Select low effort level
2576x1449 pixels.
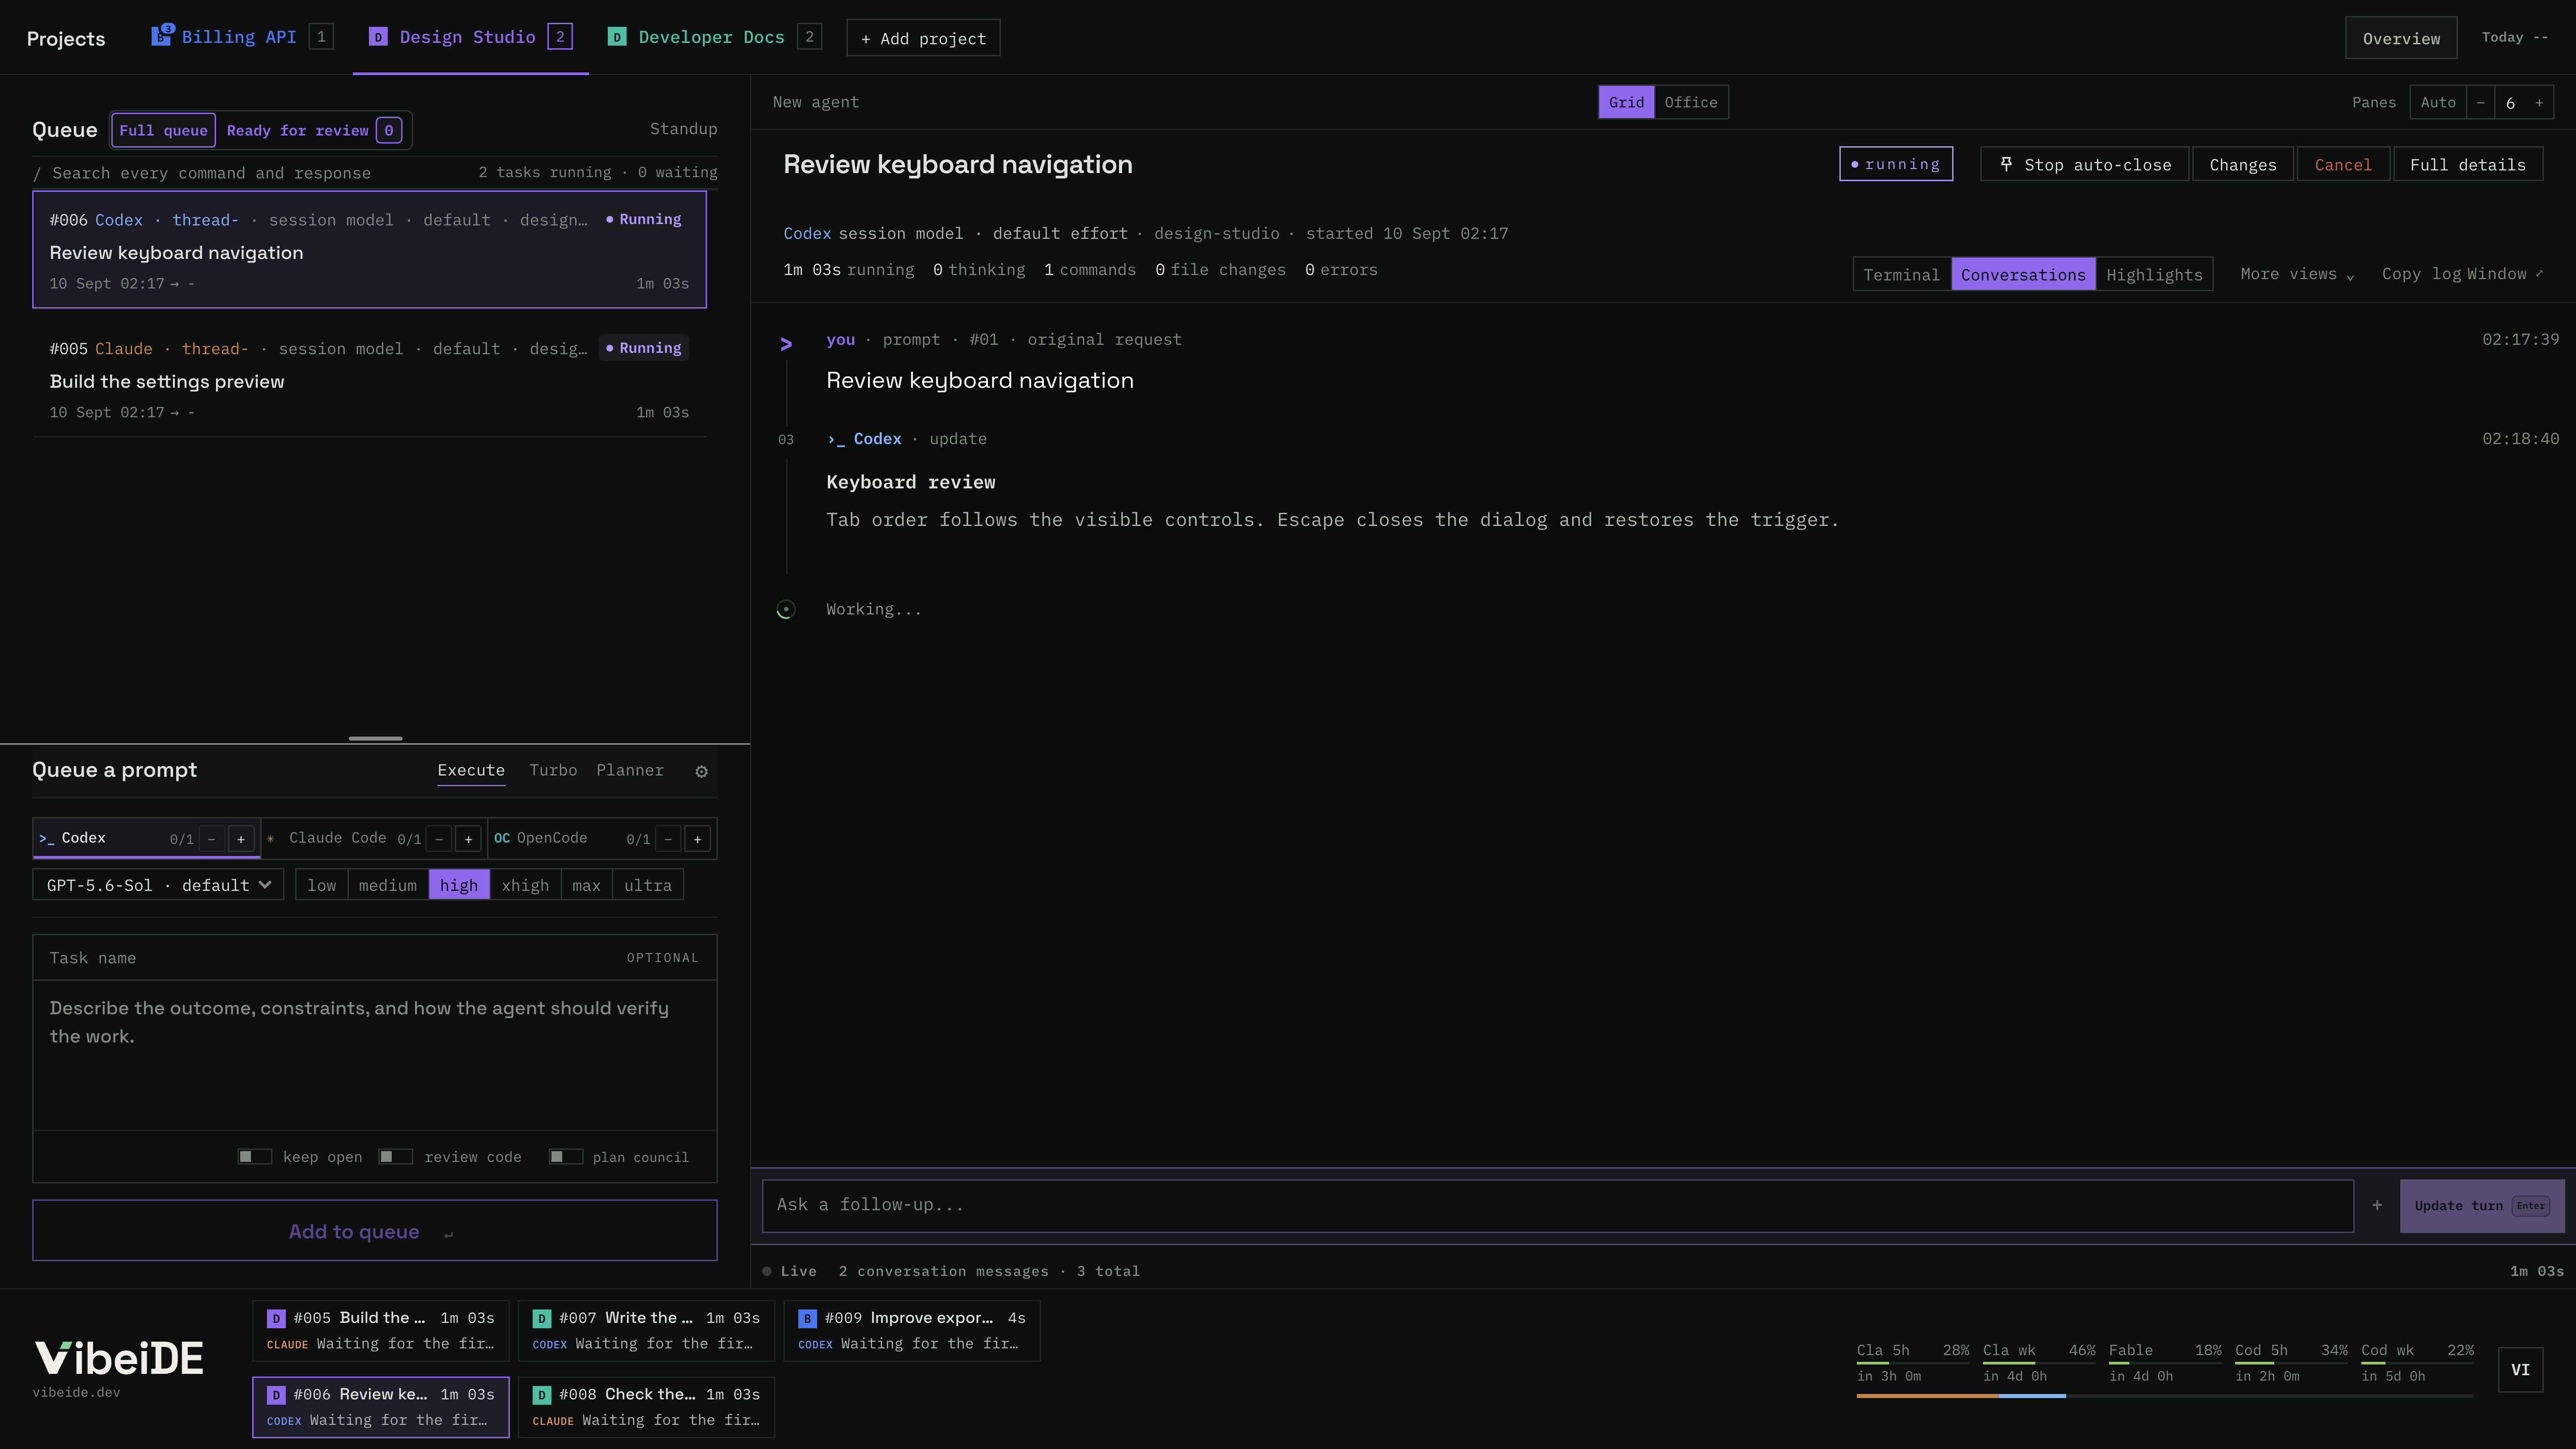[x=322, y=885]
